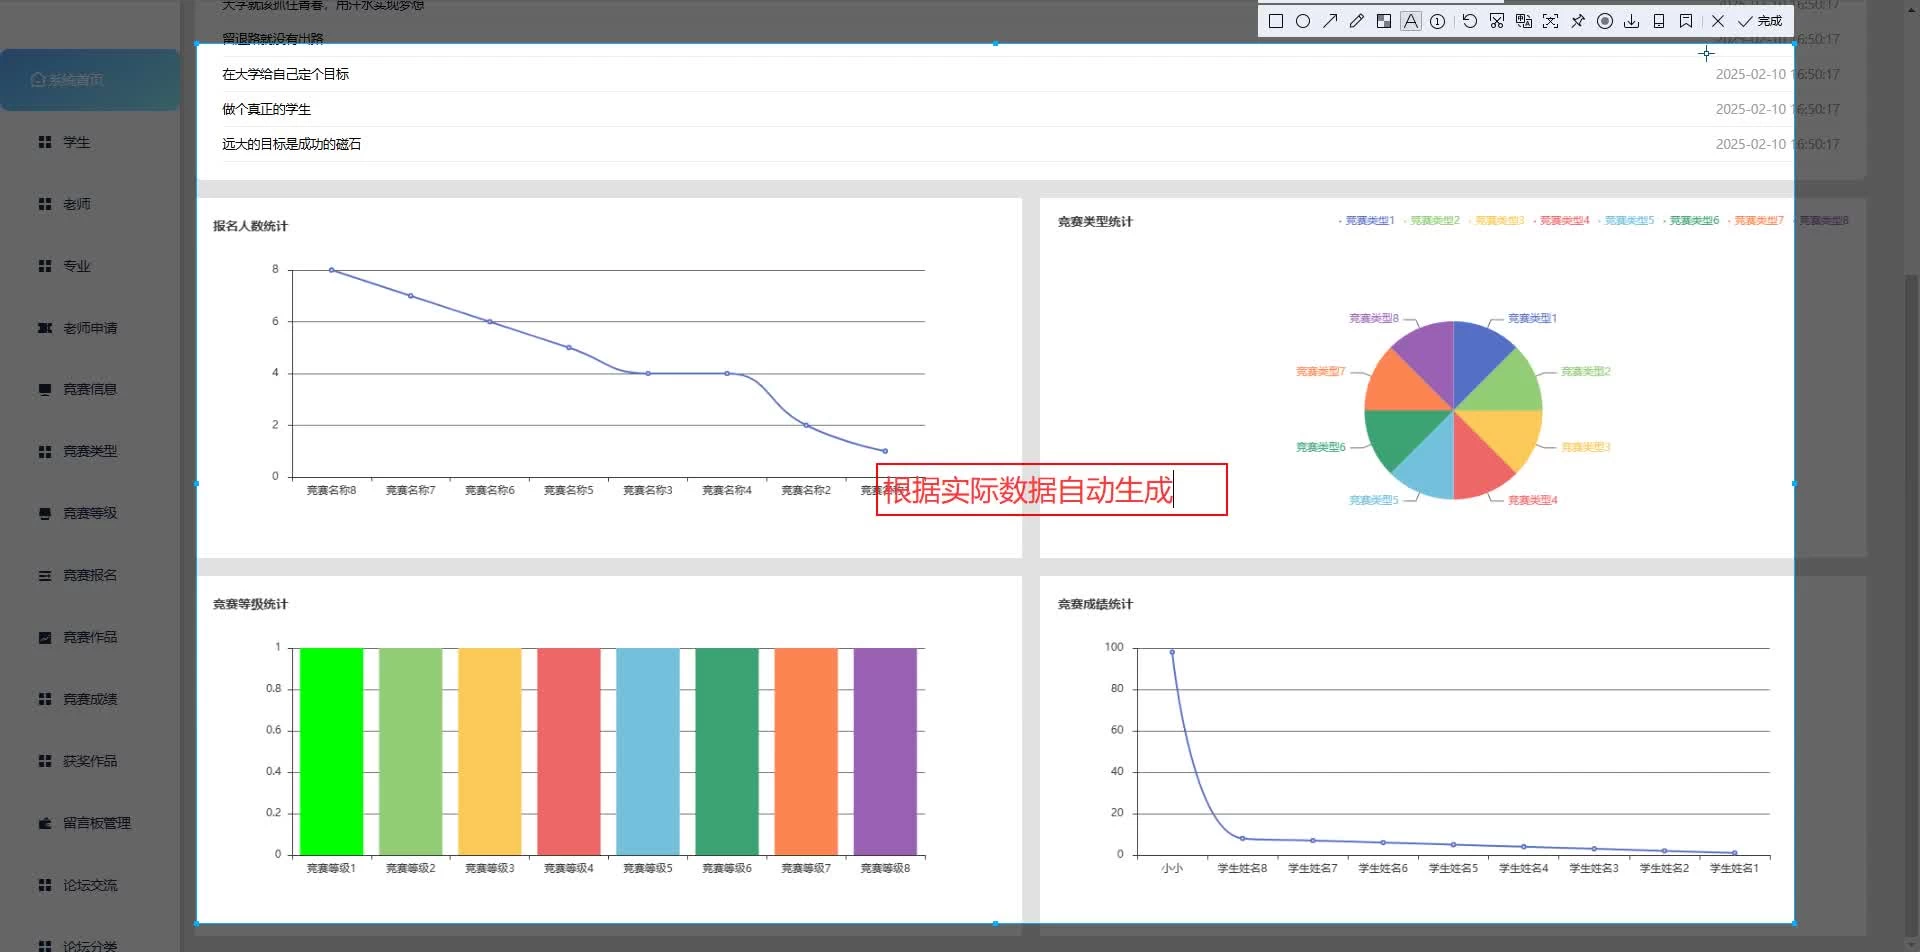Expand the 老师申请 sidebar menu

coord(90,328)
